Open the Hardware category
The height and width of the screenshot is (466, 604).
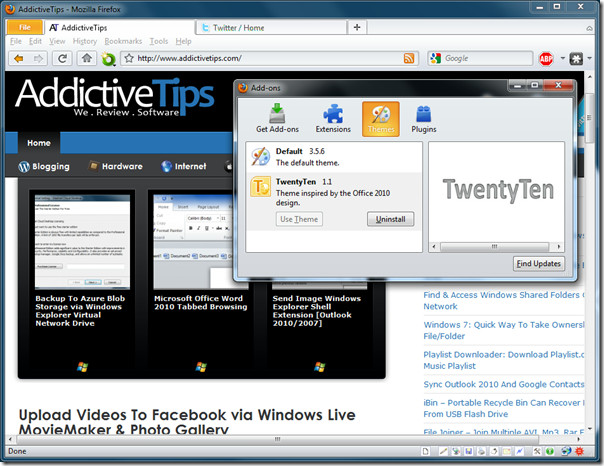[x=116, y=166]
